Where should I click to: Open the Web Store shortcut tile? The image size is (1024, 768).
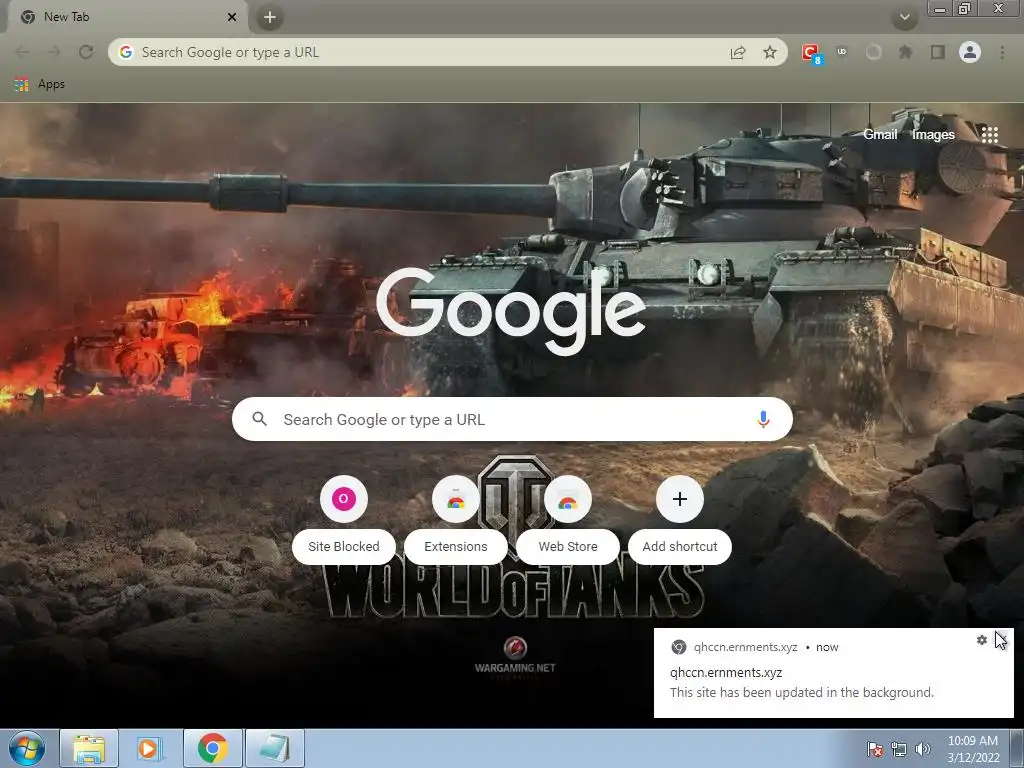click(568, 519)
